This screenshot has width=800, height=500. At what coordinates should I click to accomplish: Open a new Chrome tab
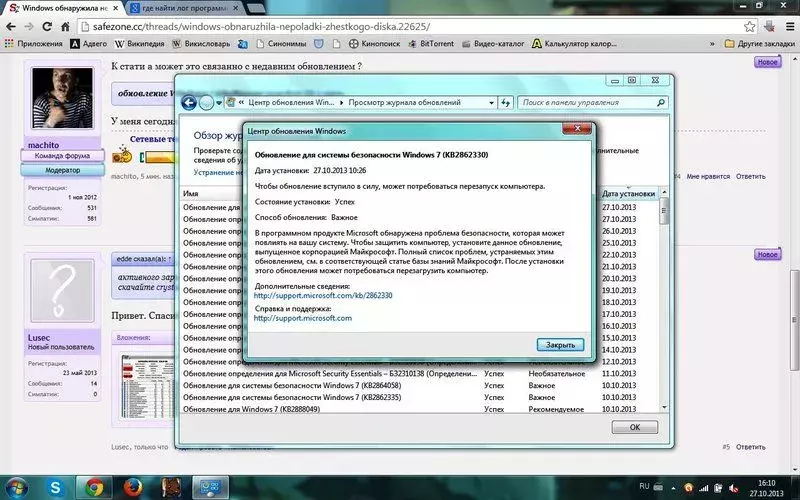point(255,8)
